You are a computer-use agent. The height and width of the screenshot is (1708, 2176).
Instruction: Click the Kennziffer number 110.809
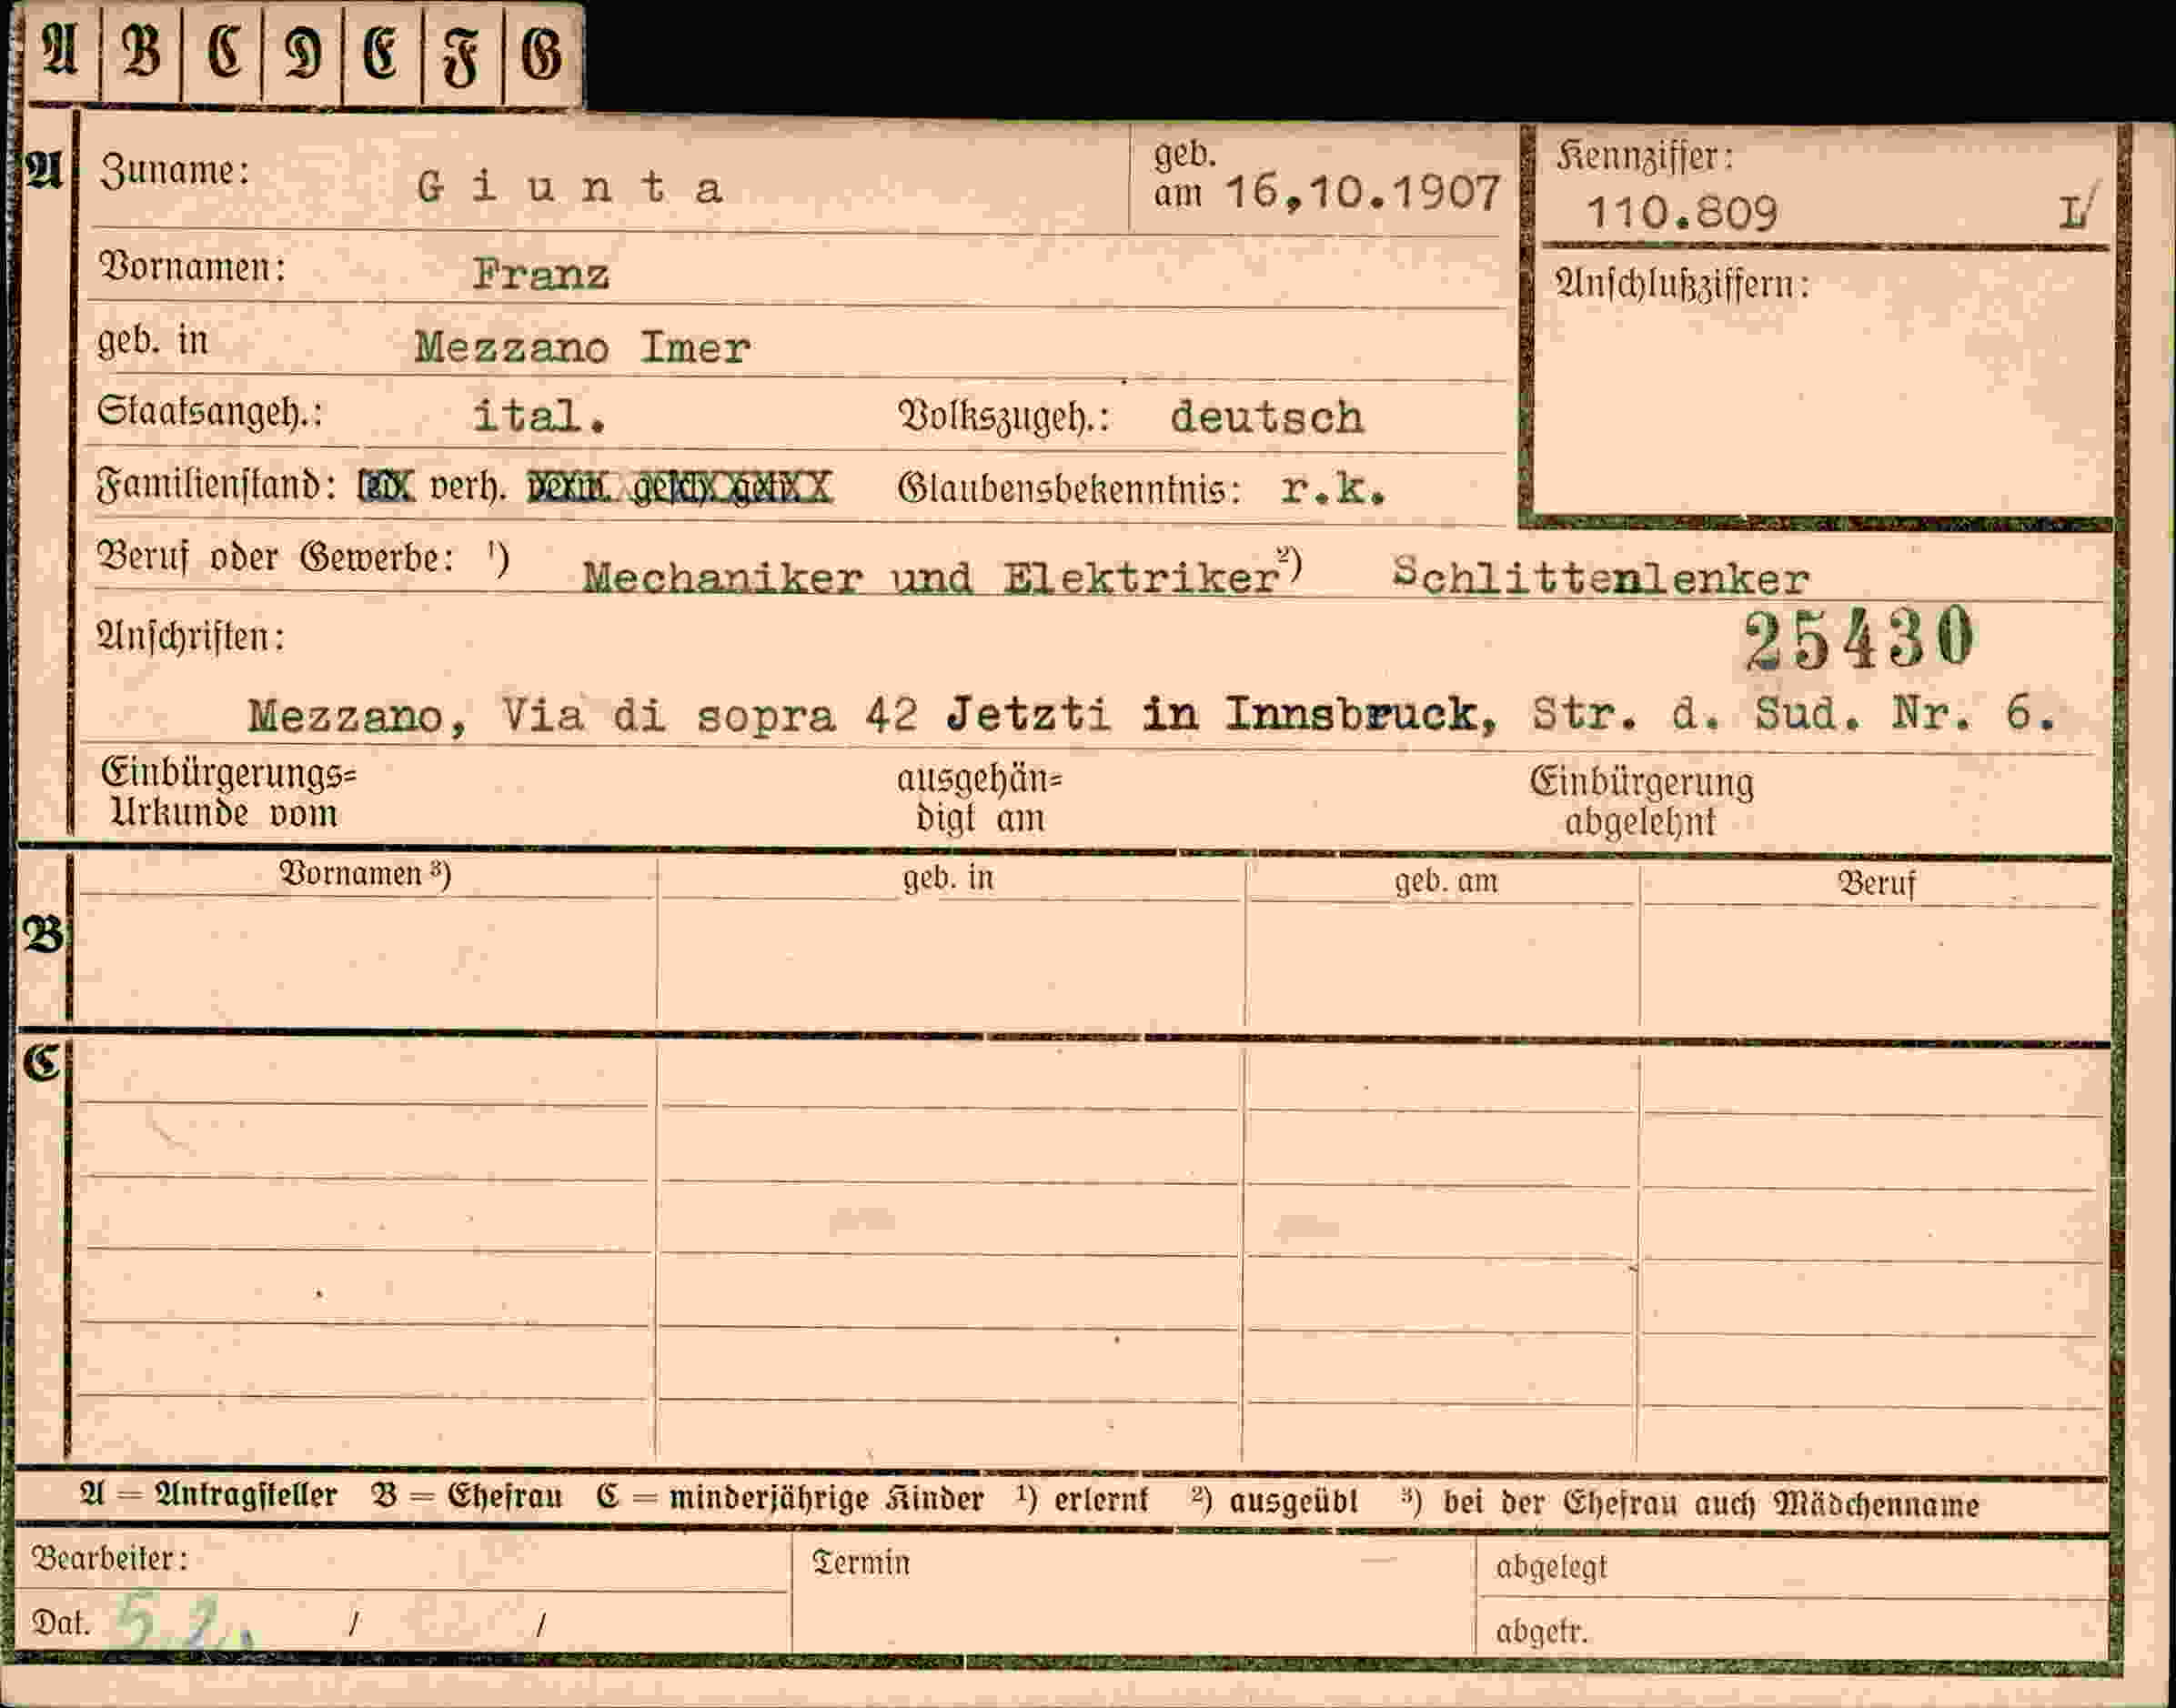pos(1683,212)
